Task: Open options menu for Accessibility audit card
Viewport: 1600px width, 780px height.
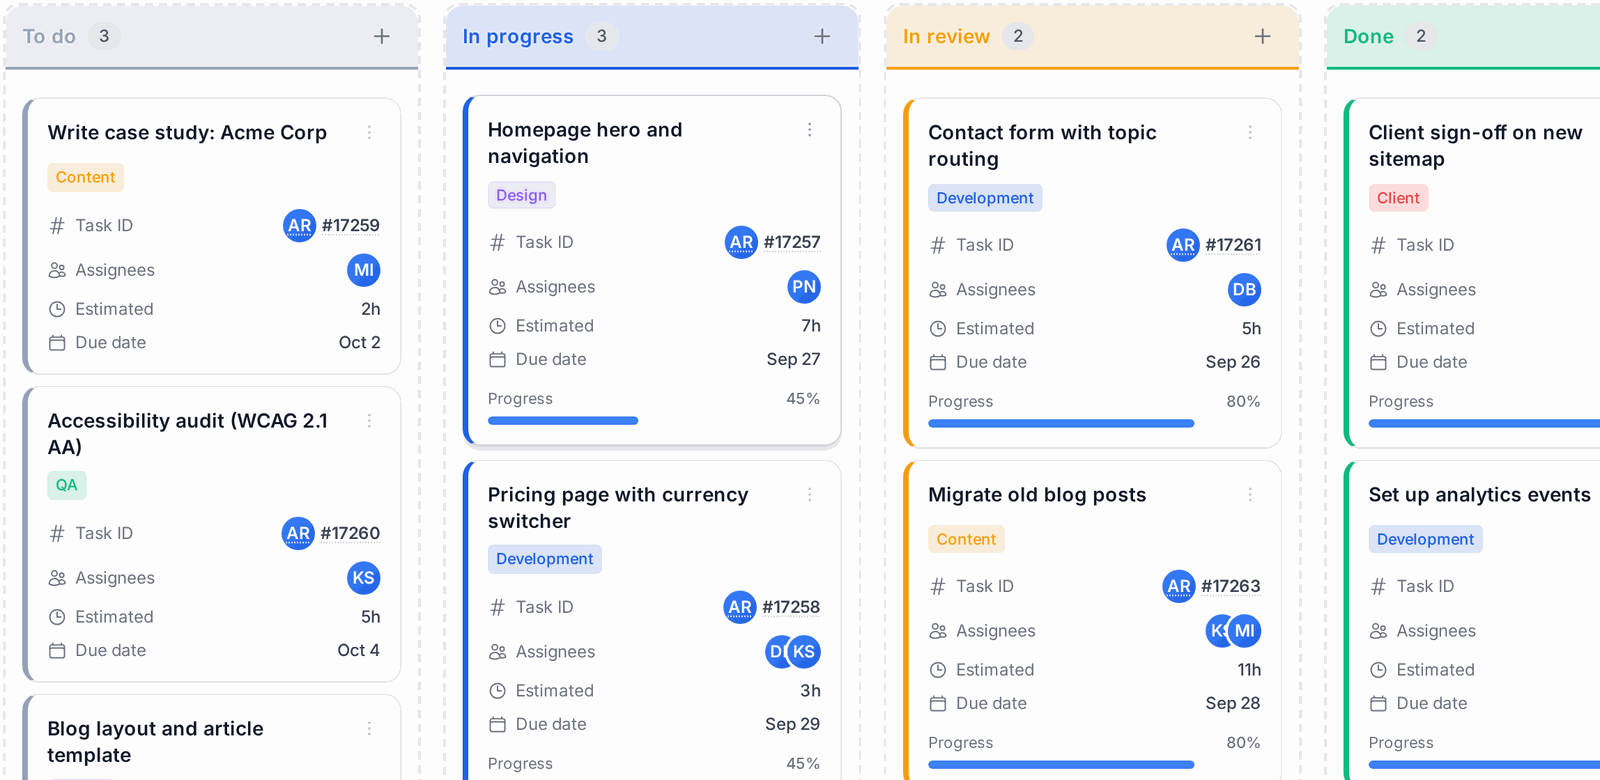Action: pyautogui.click(x=369, y=421)
